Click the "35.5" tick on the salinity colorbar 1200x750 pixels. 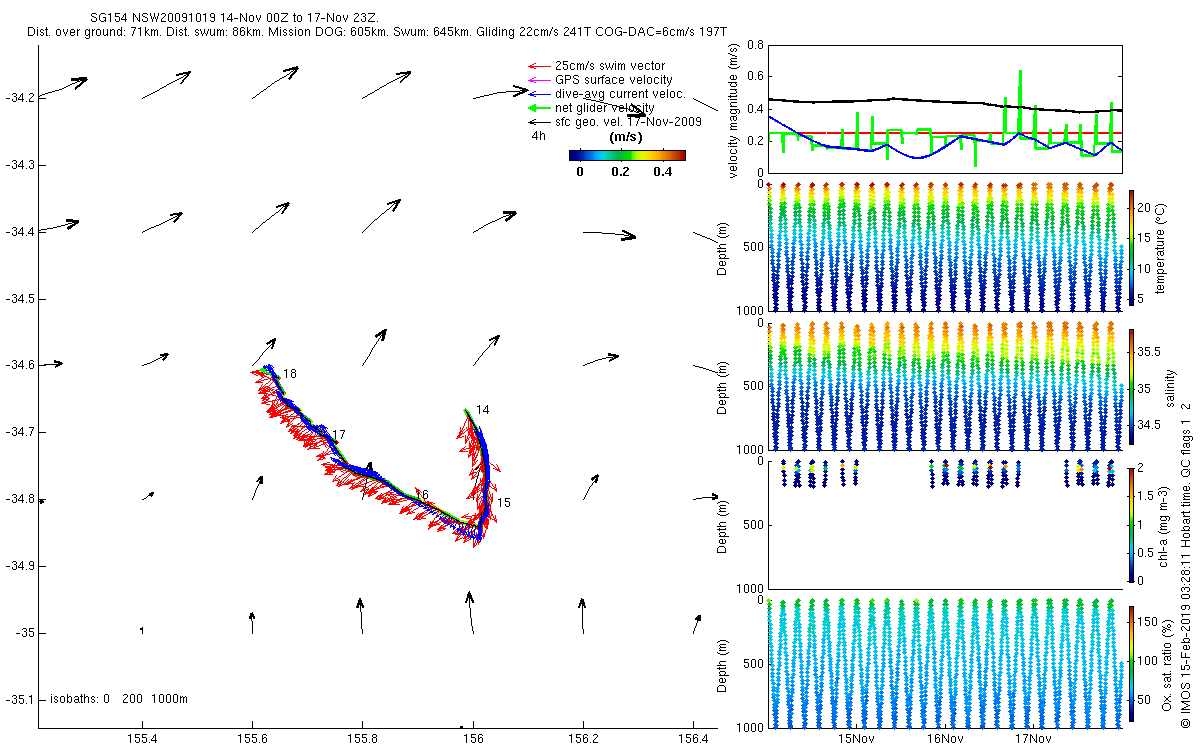coord(1150,352)
